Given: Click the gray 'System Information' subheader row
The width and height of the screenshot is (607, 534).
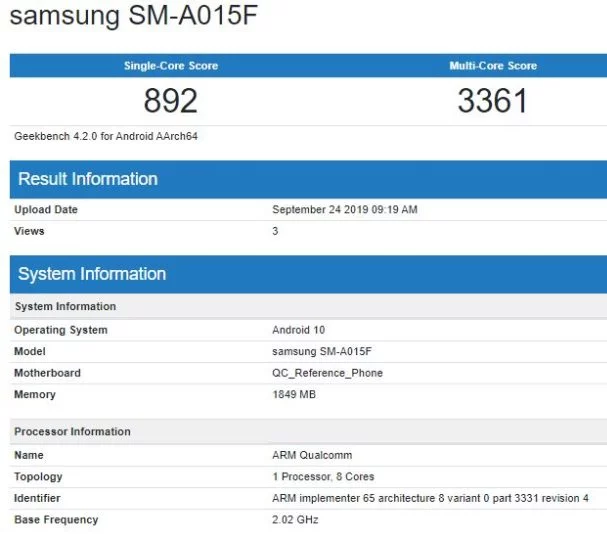Looking at the screenshot, I should point(308,306).
